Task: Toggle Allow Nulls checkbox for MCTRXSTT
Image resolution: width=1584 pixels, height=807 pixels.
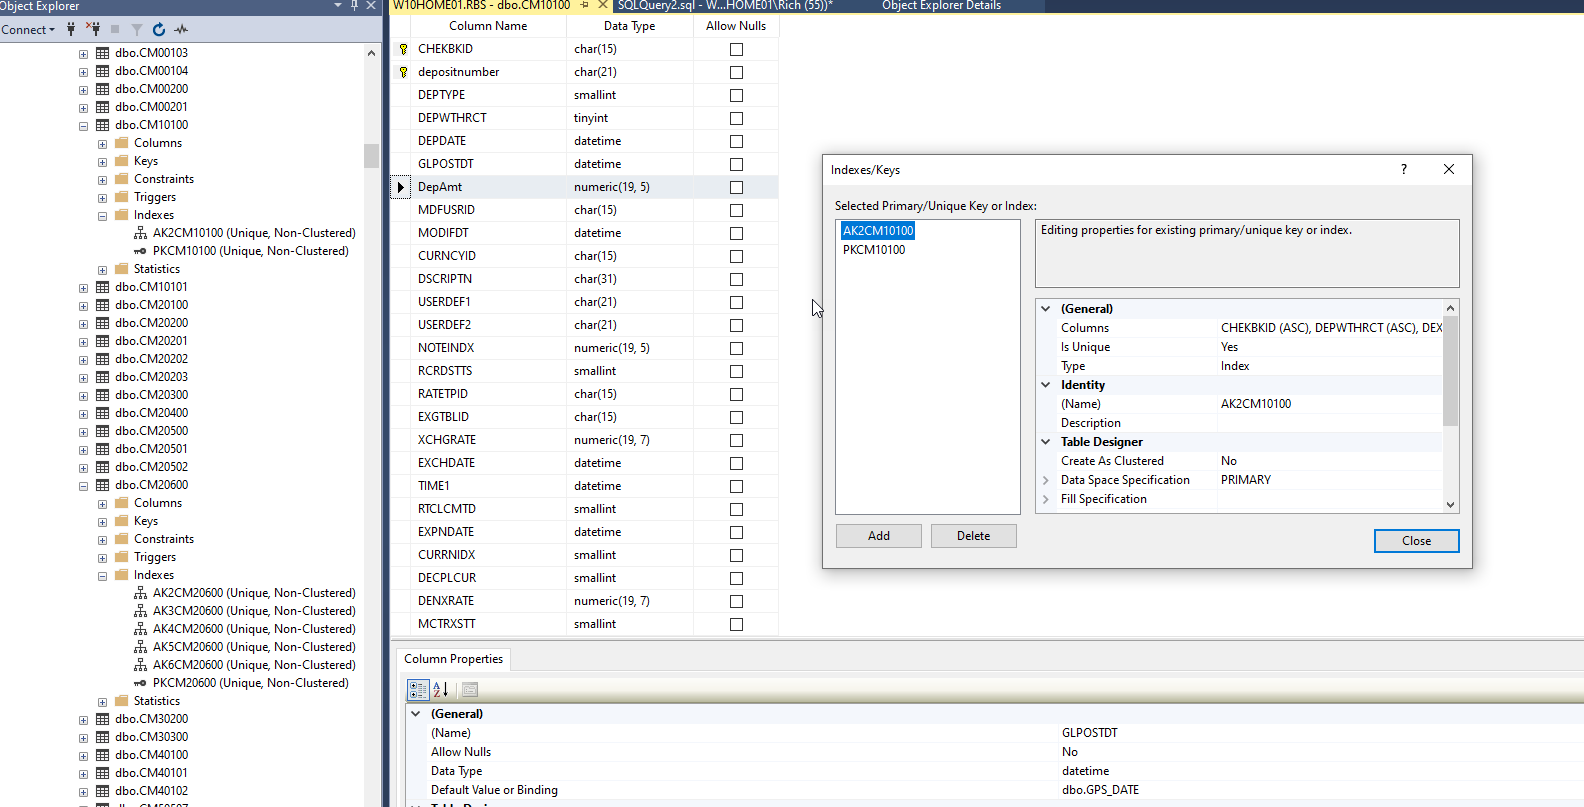Action: (x=736, y=624)
